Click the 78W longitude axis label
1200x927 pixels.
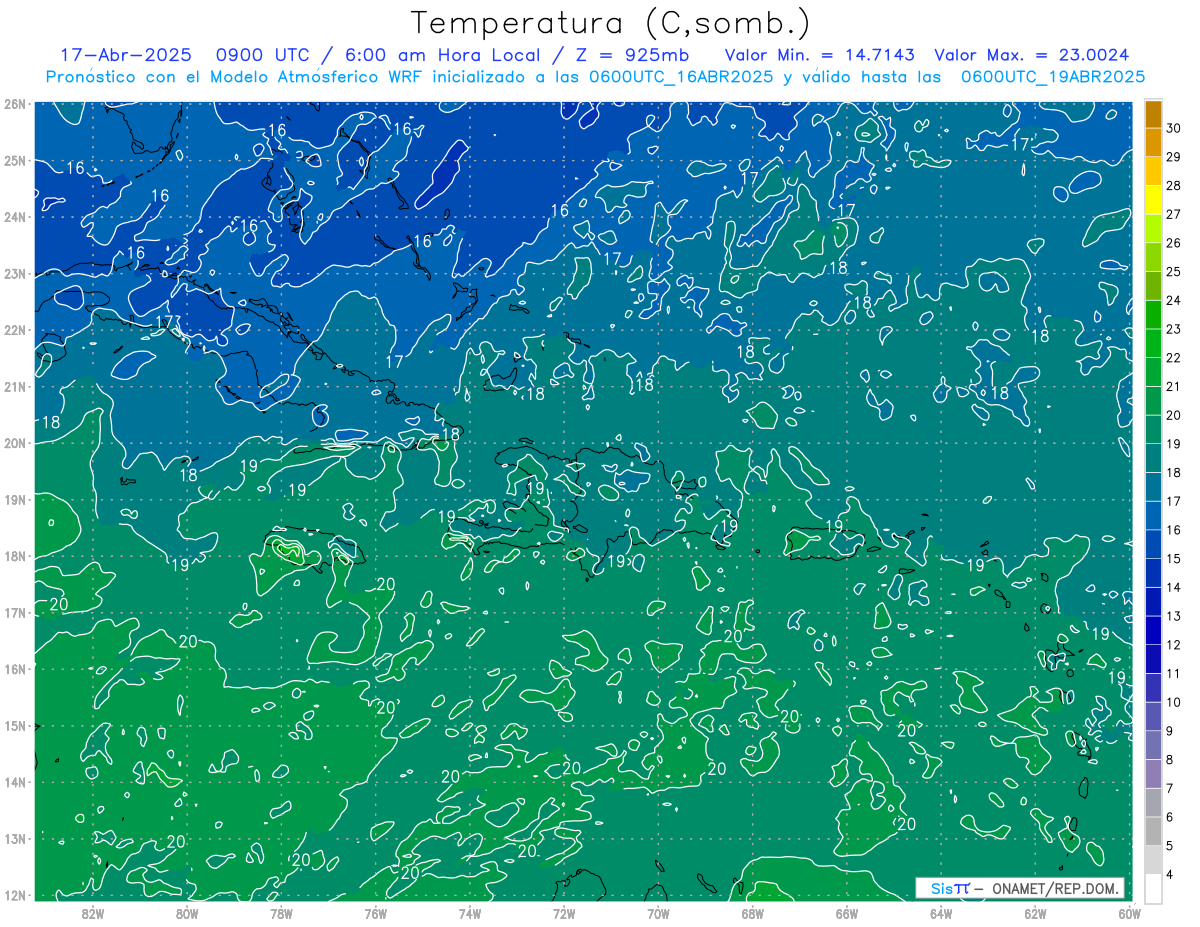pos(281,913)
